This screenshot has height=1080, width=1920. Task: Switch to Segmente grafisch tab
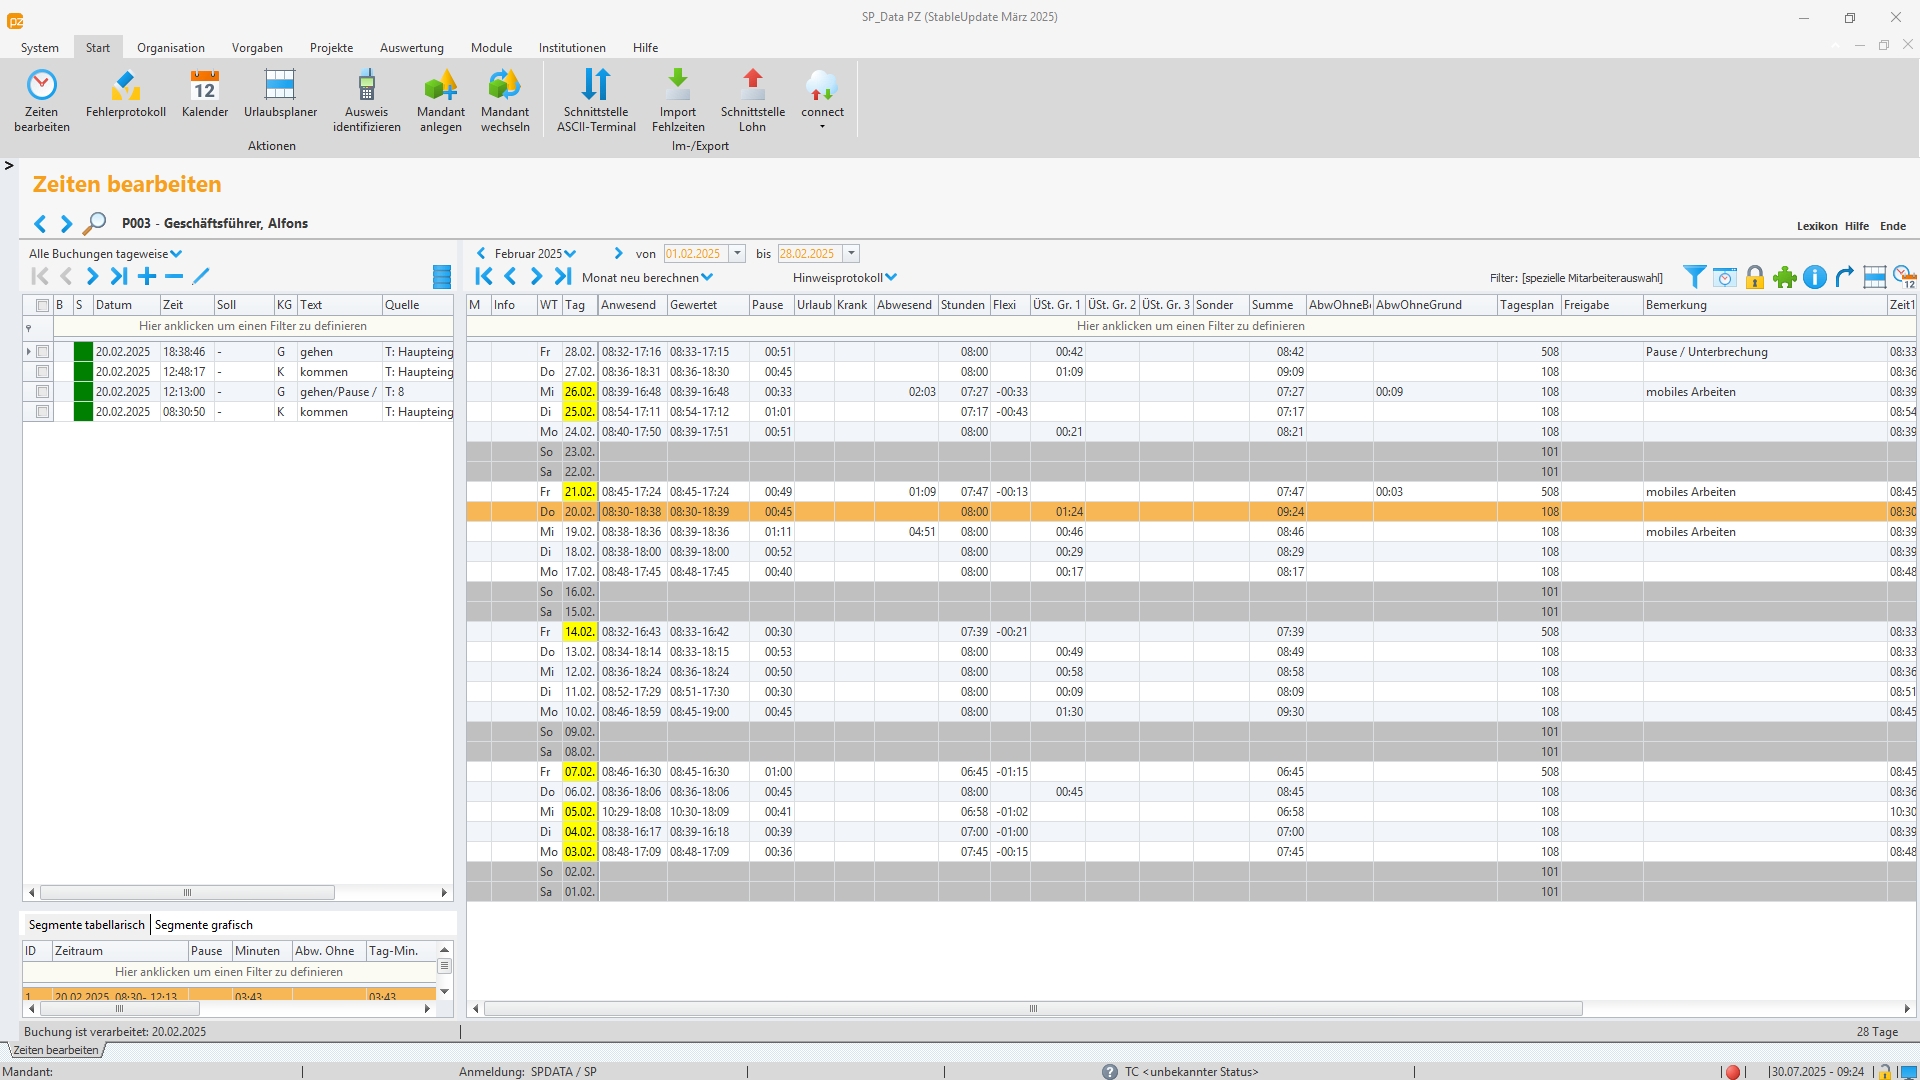204,925
